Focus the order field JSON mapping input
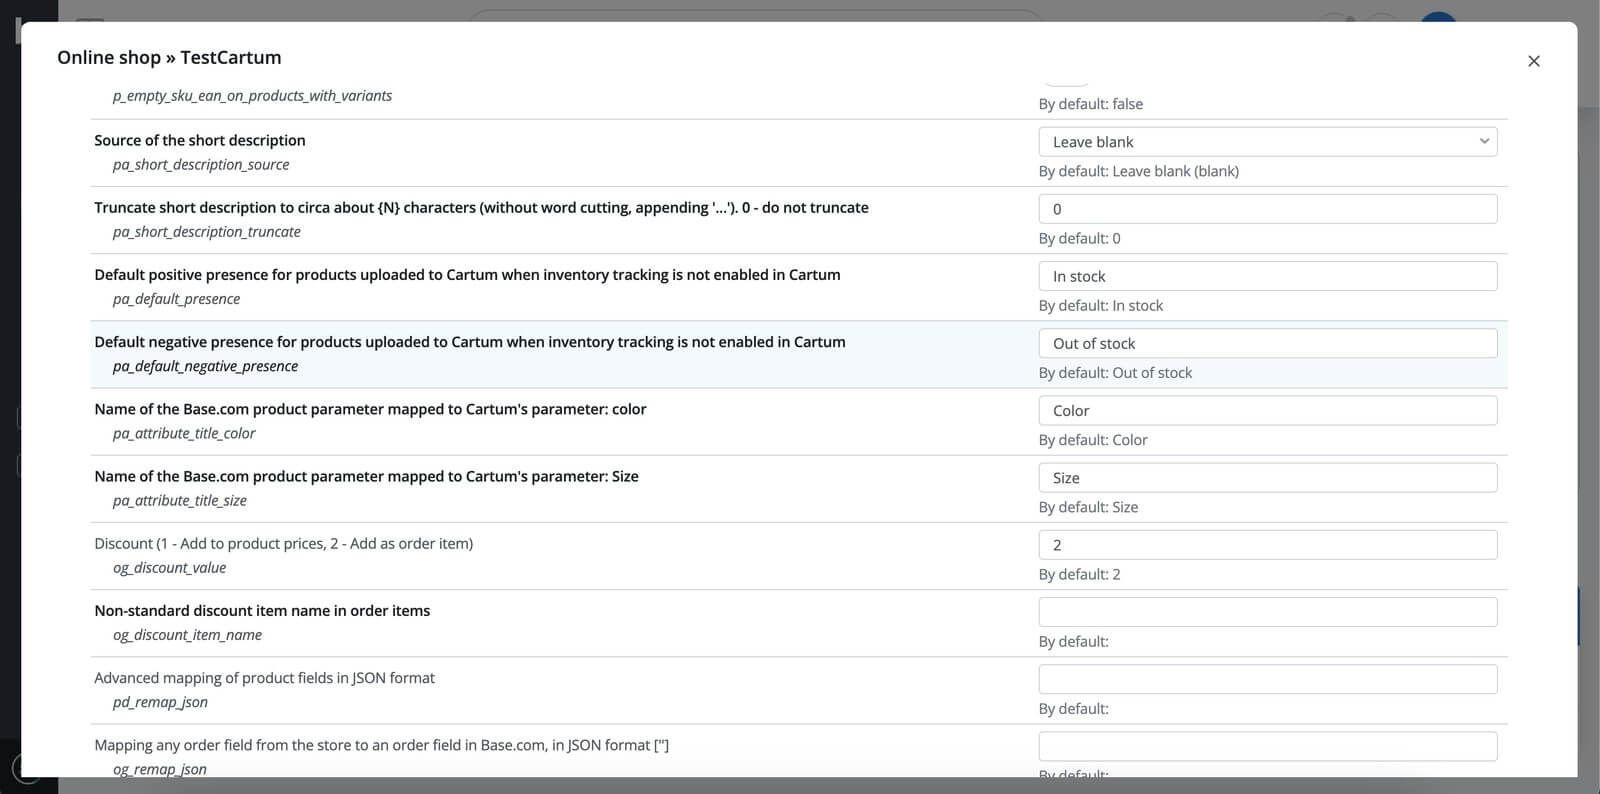The height and width of the screenshot is (794, 1600). [x=1267, y=745]
